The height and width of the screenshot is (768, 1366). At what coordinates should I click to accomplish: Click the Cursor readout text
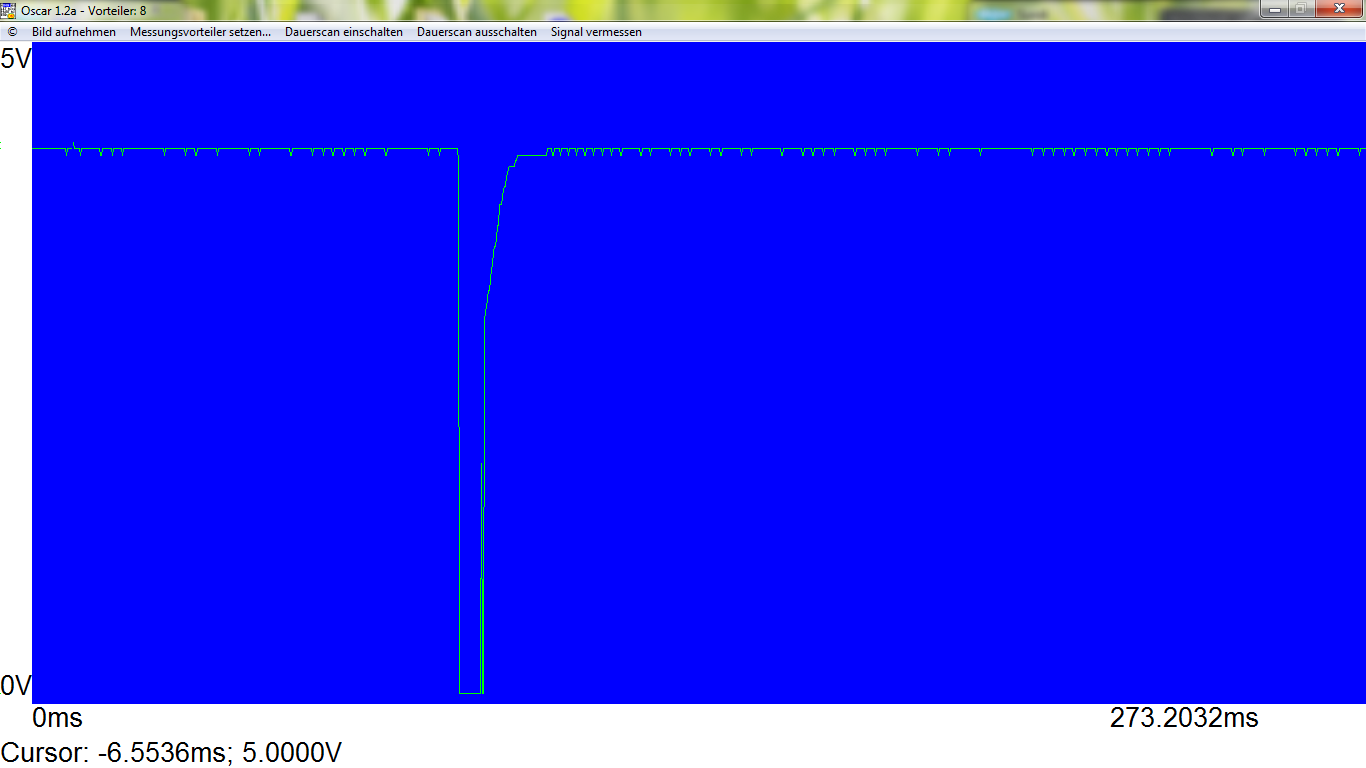[x=172, y=752]
